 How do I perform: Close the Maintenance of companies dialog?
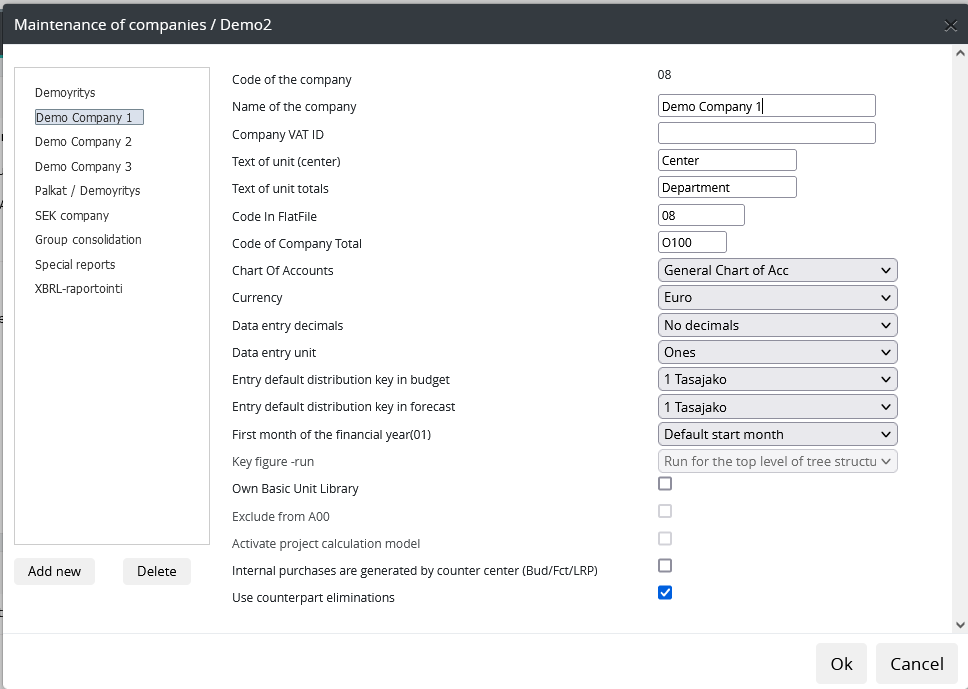click(x=950, y=25)
